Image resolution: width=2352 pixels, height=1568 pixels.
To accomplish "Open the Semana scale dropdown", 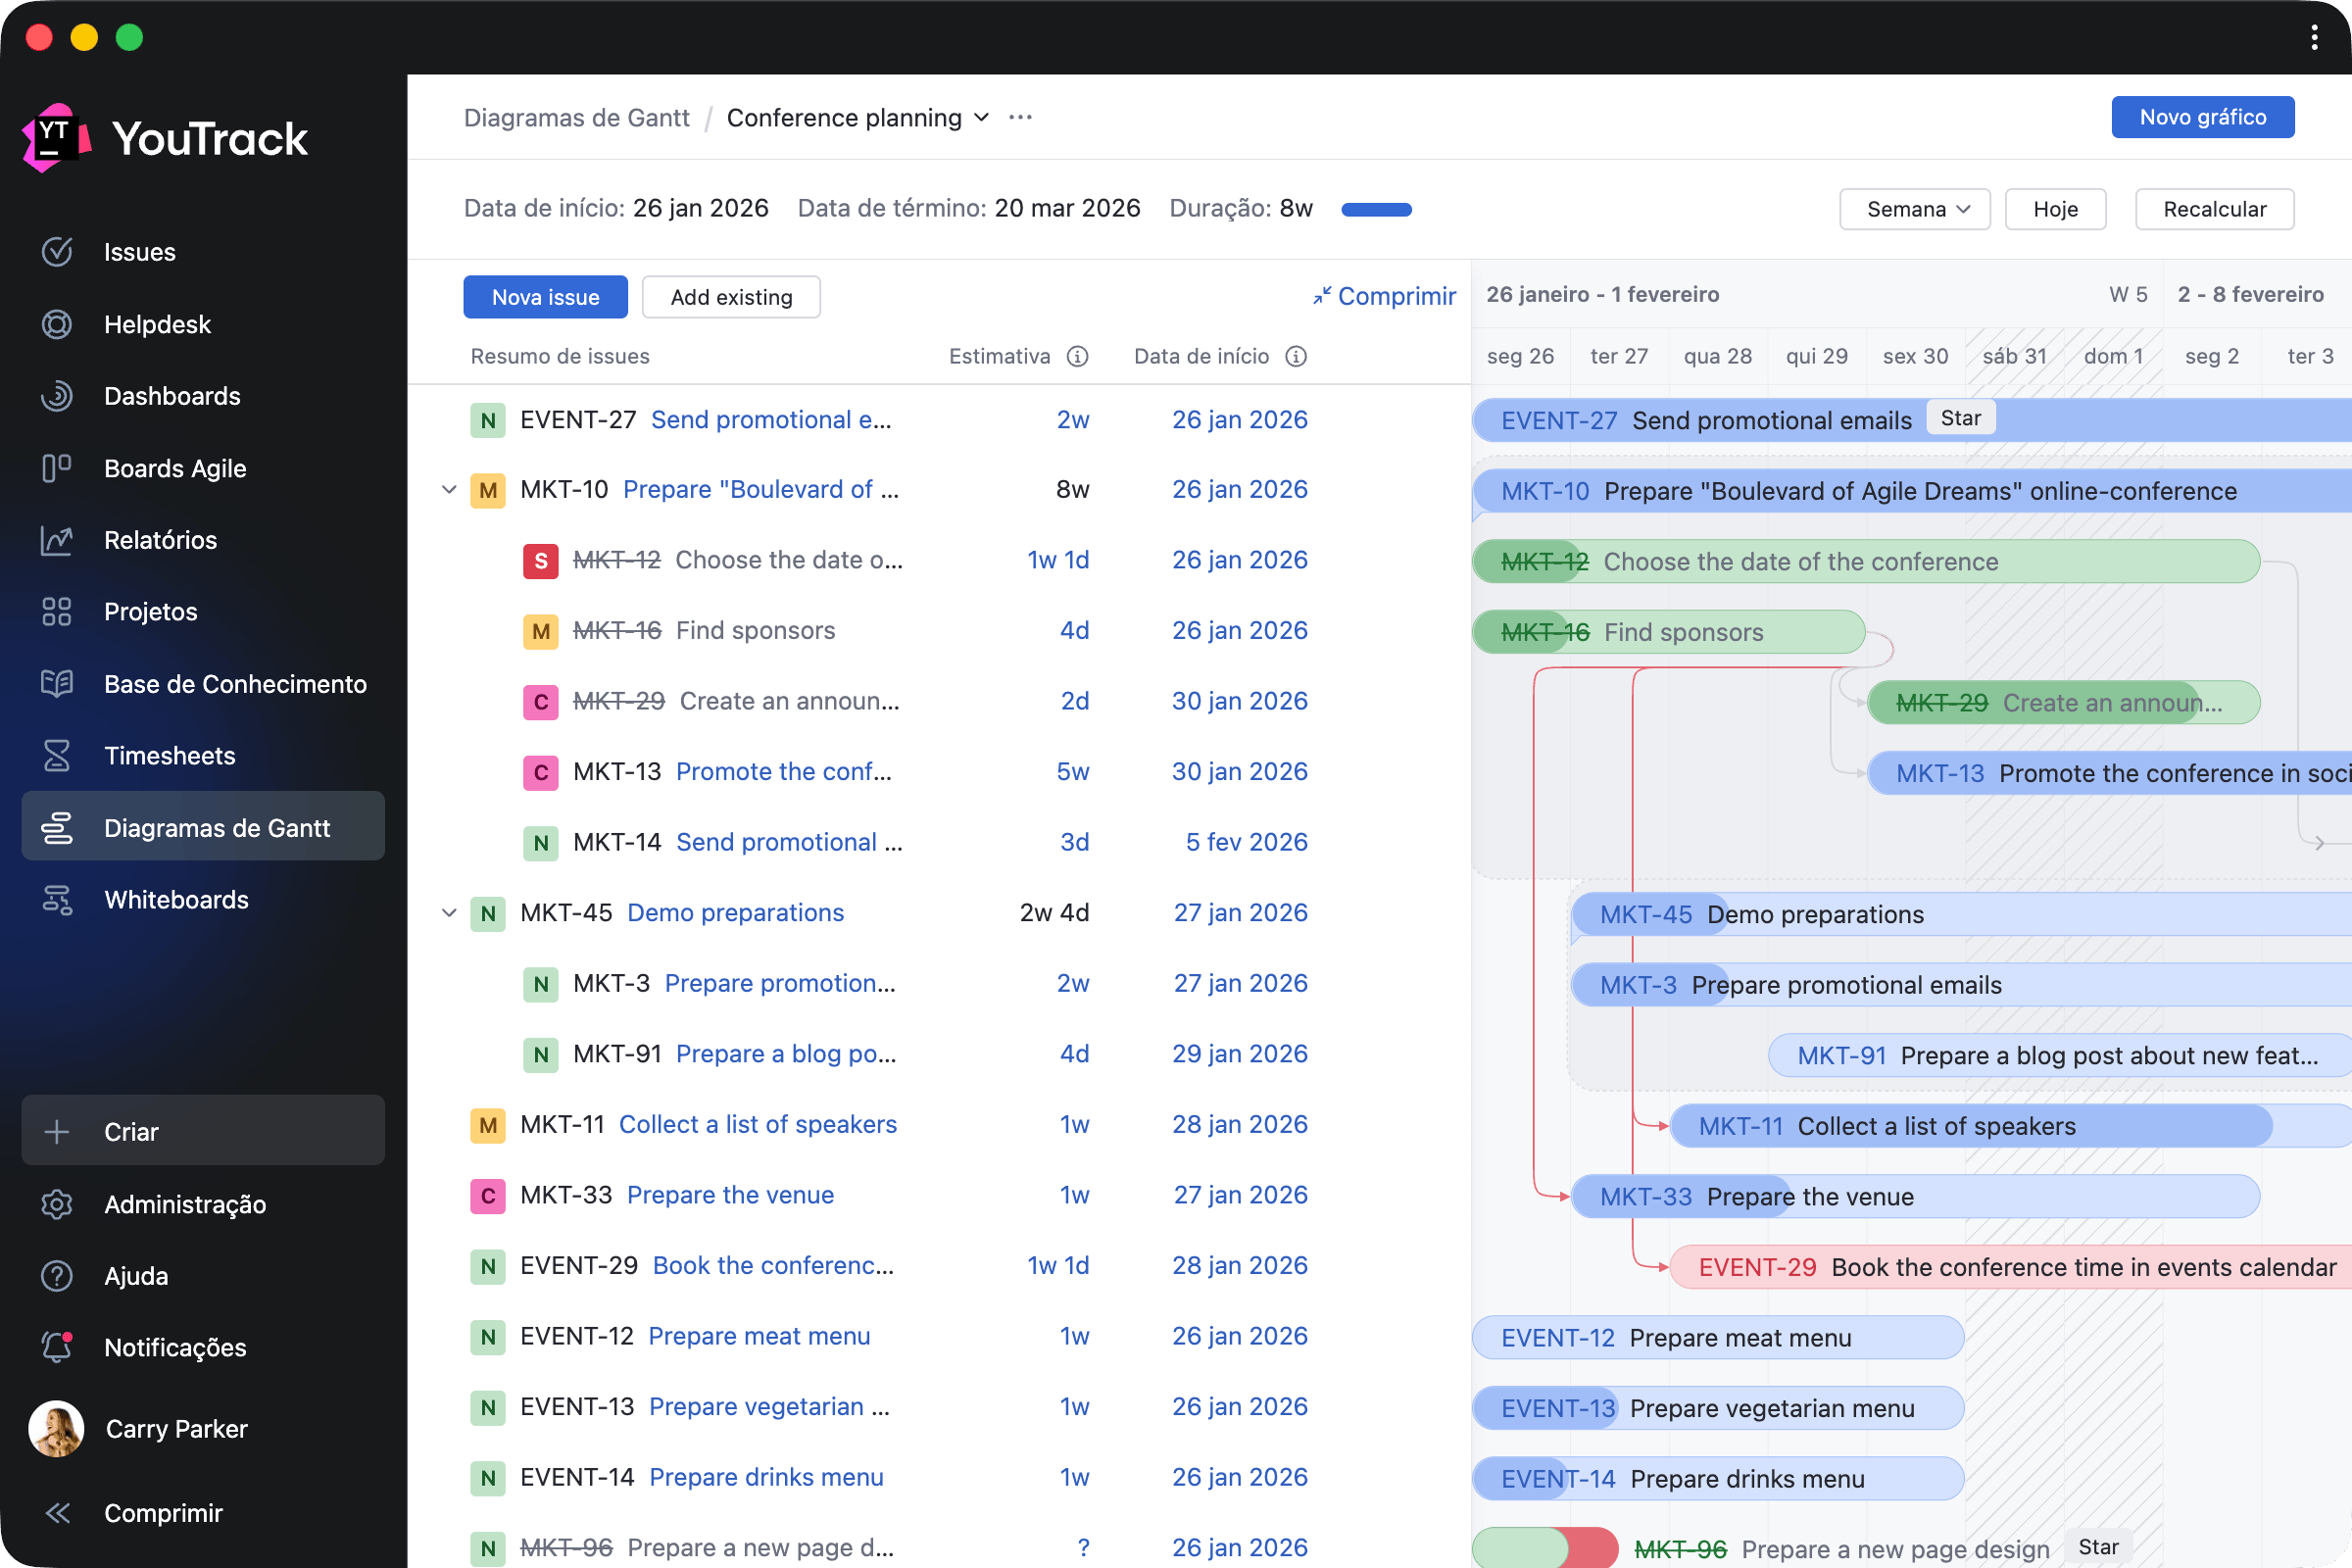I will (1915, 209).
